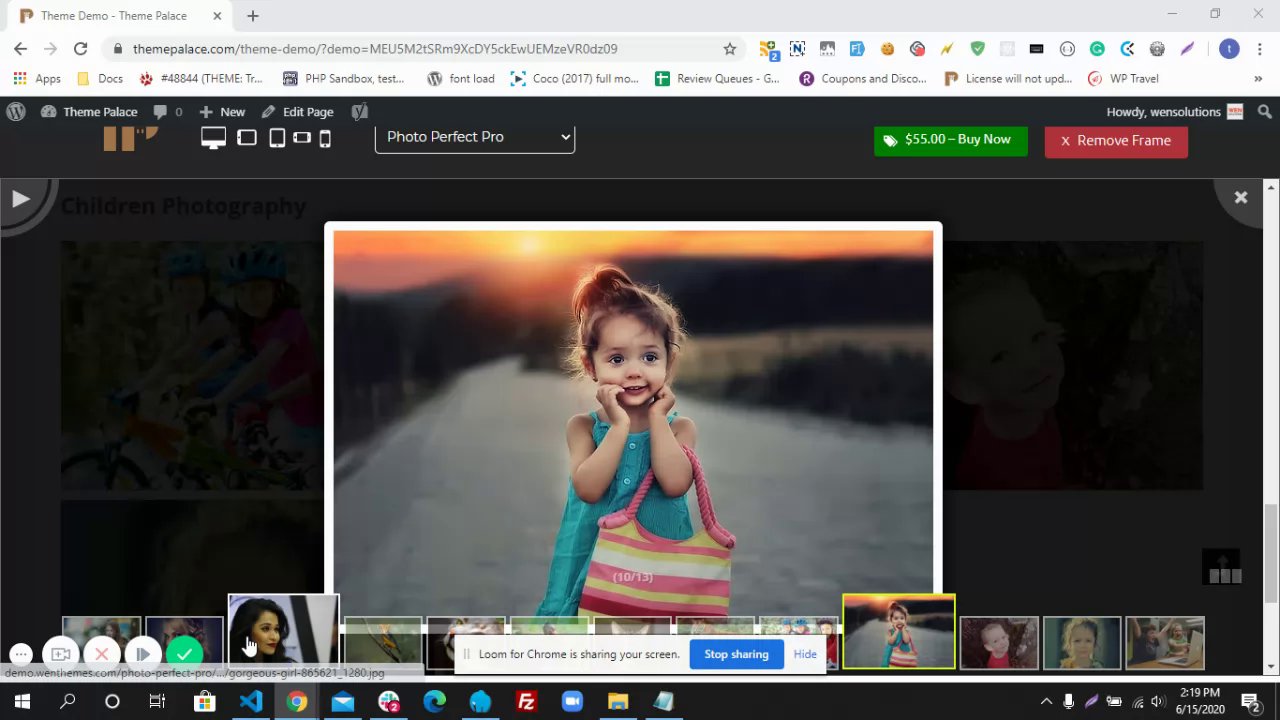The height and width of the screenshot is (720, 1280).
Task: Start the lightbox slideshow play button
Action: point(20,199)
